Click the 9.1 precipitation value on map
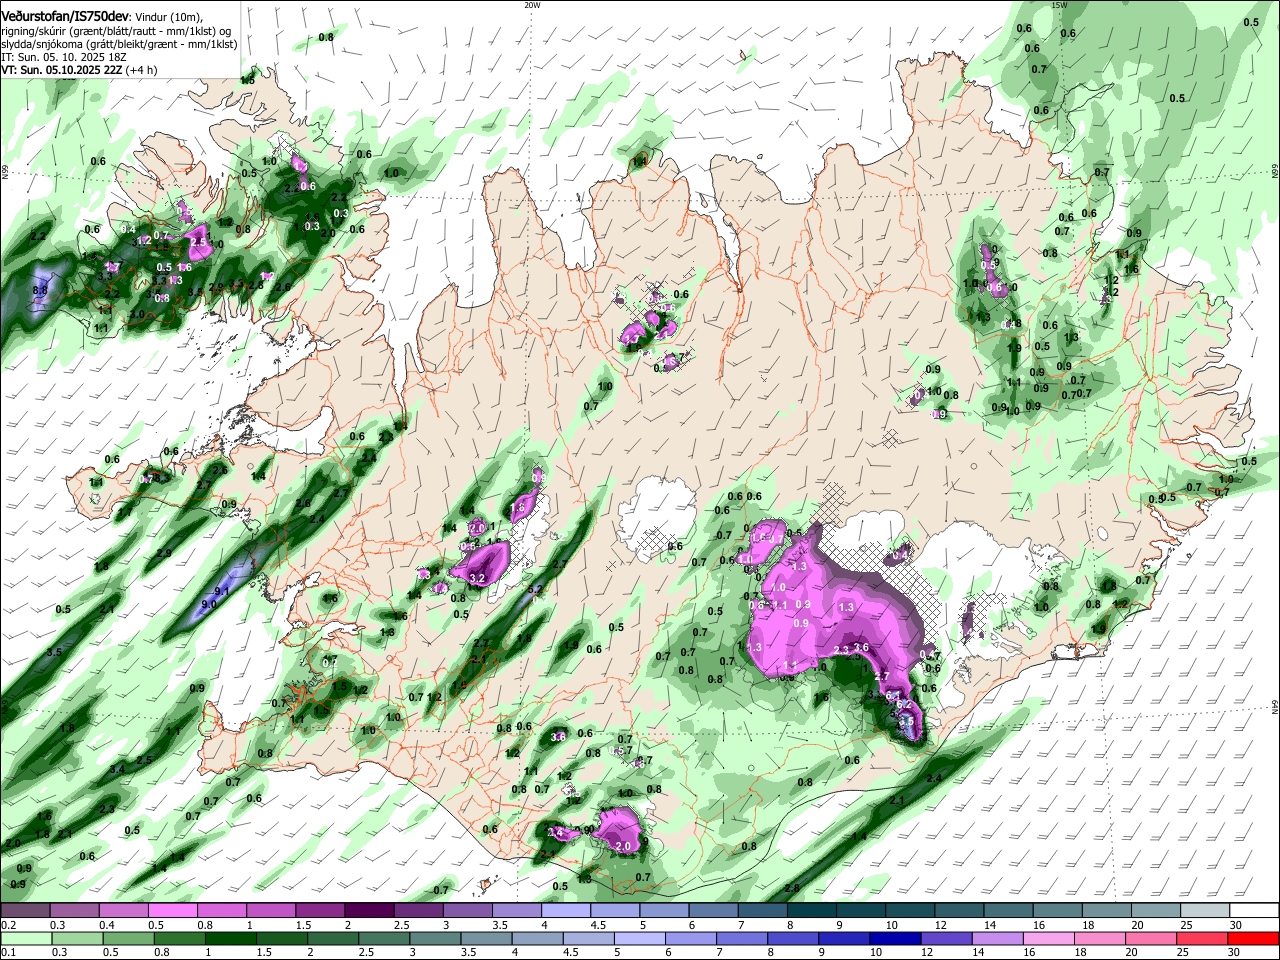 click(x=222, y=592)
